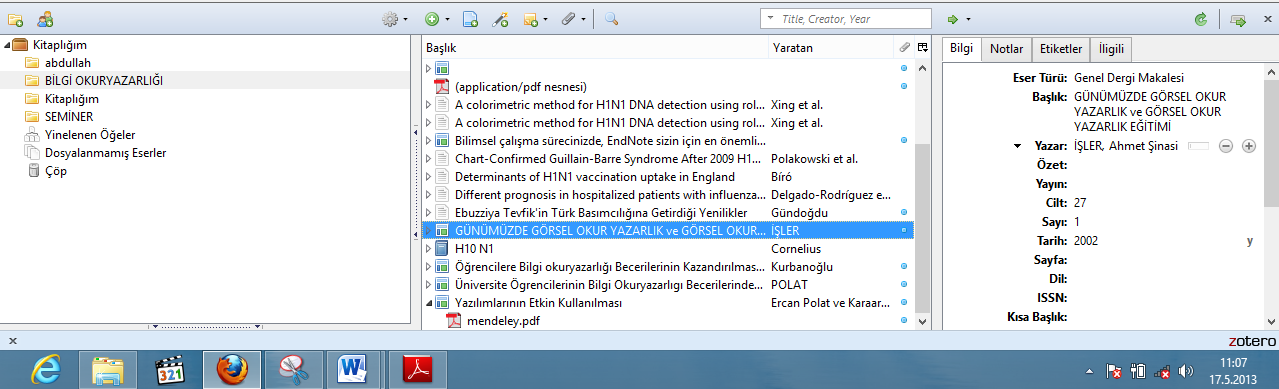Image resolution: width=1279 pixels, height=389 pixels.
Task: Click the mendeley.pdf PDF icon
Action: tap(453, 321)
